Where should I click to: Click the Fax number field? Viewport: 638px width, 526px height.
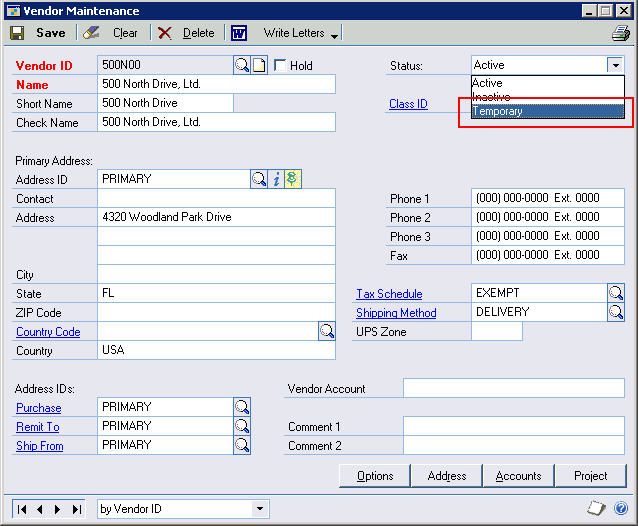(x=548, y=255)
